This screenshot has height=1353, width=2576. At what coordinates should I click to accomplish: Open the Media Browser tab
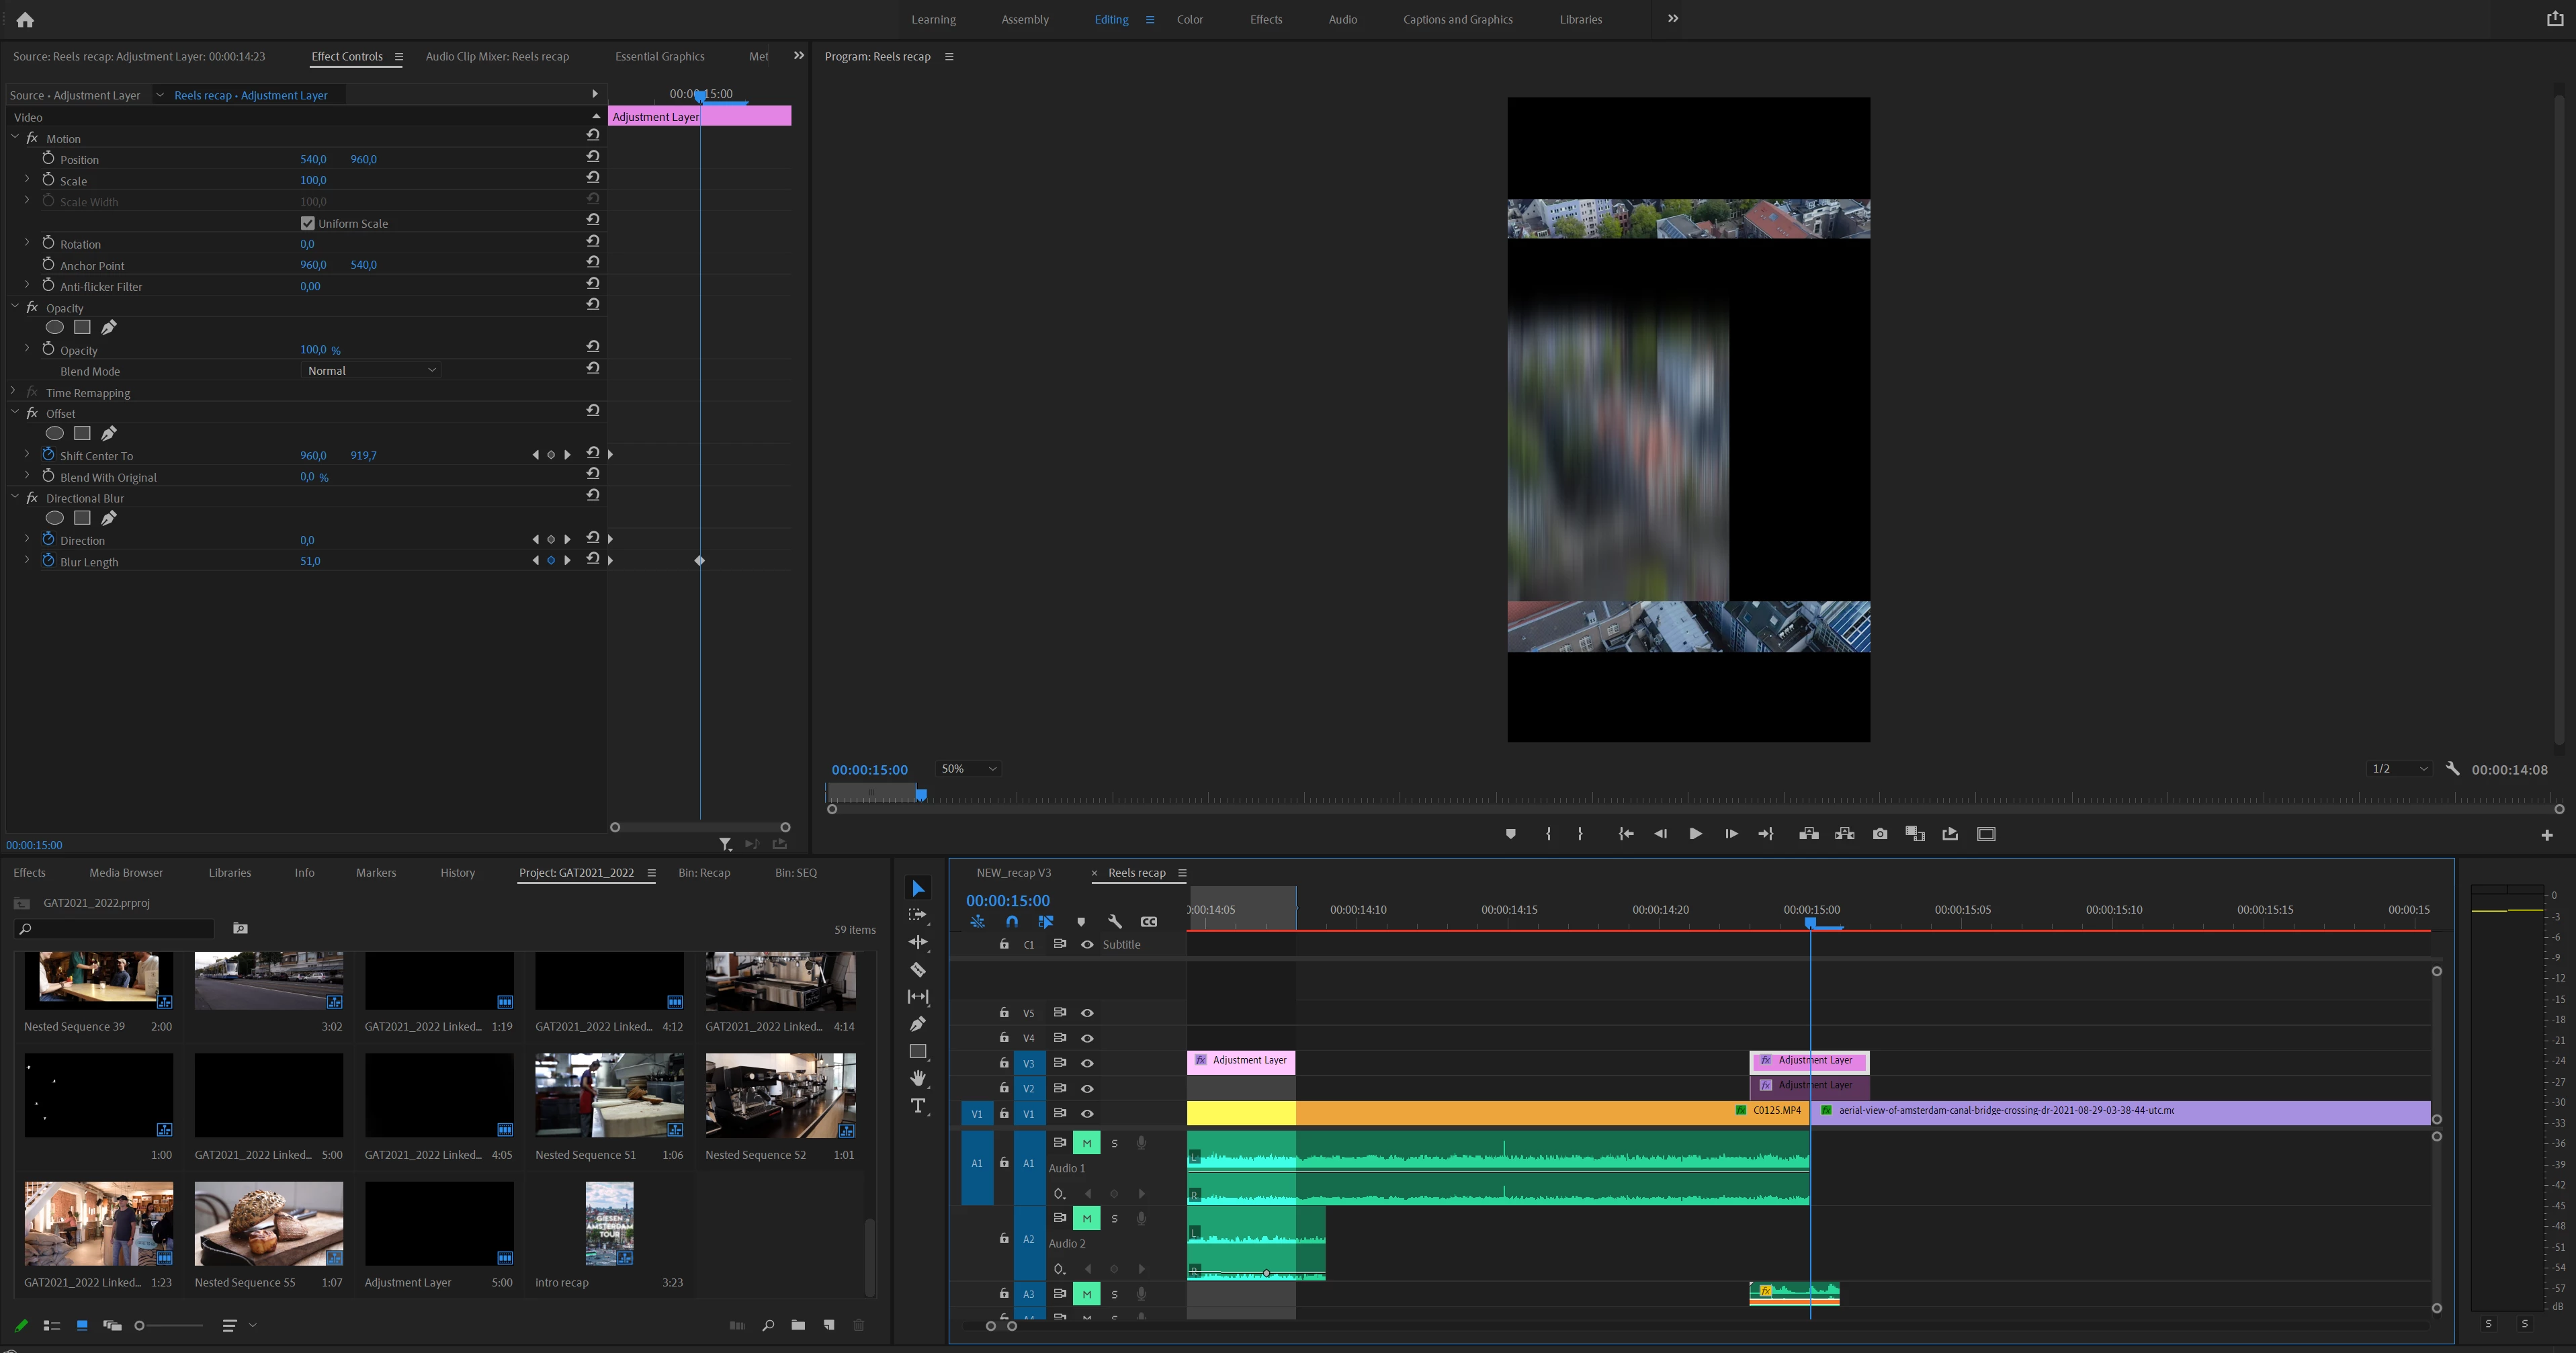(126, 872)
